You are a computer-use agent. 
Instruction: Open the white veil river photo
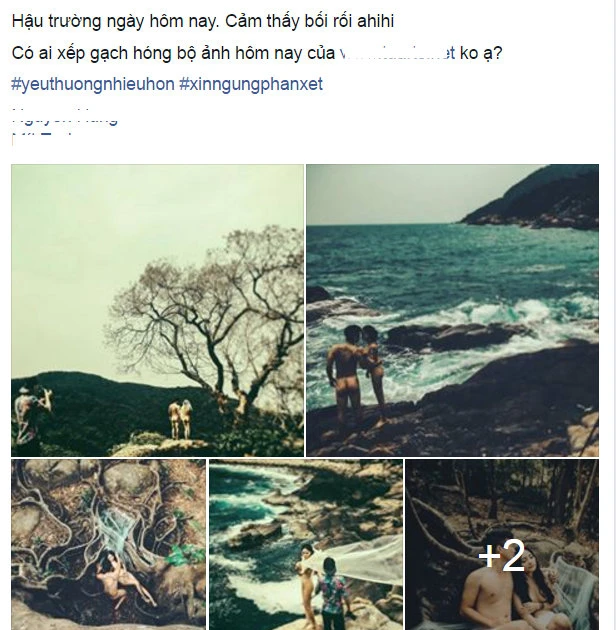click(x=306, y=544)
